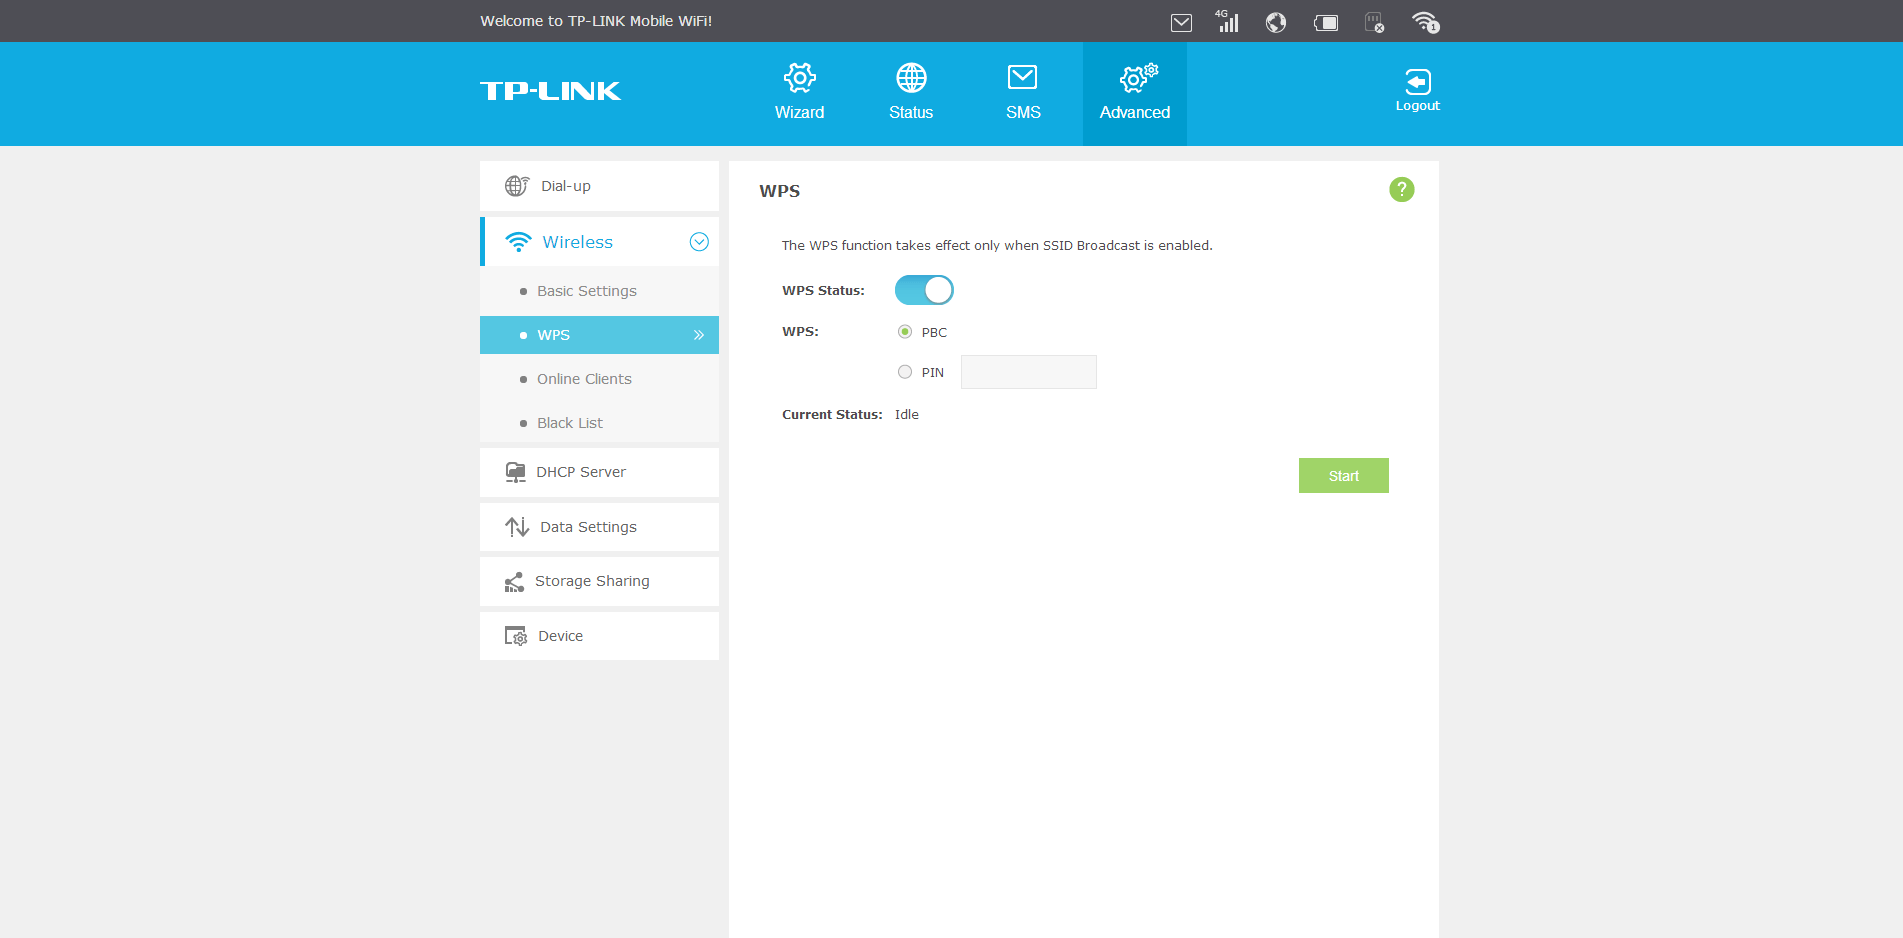Open the SMS tab
Screen dimensions: 1903x938
tap(1022, 92)
